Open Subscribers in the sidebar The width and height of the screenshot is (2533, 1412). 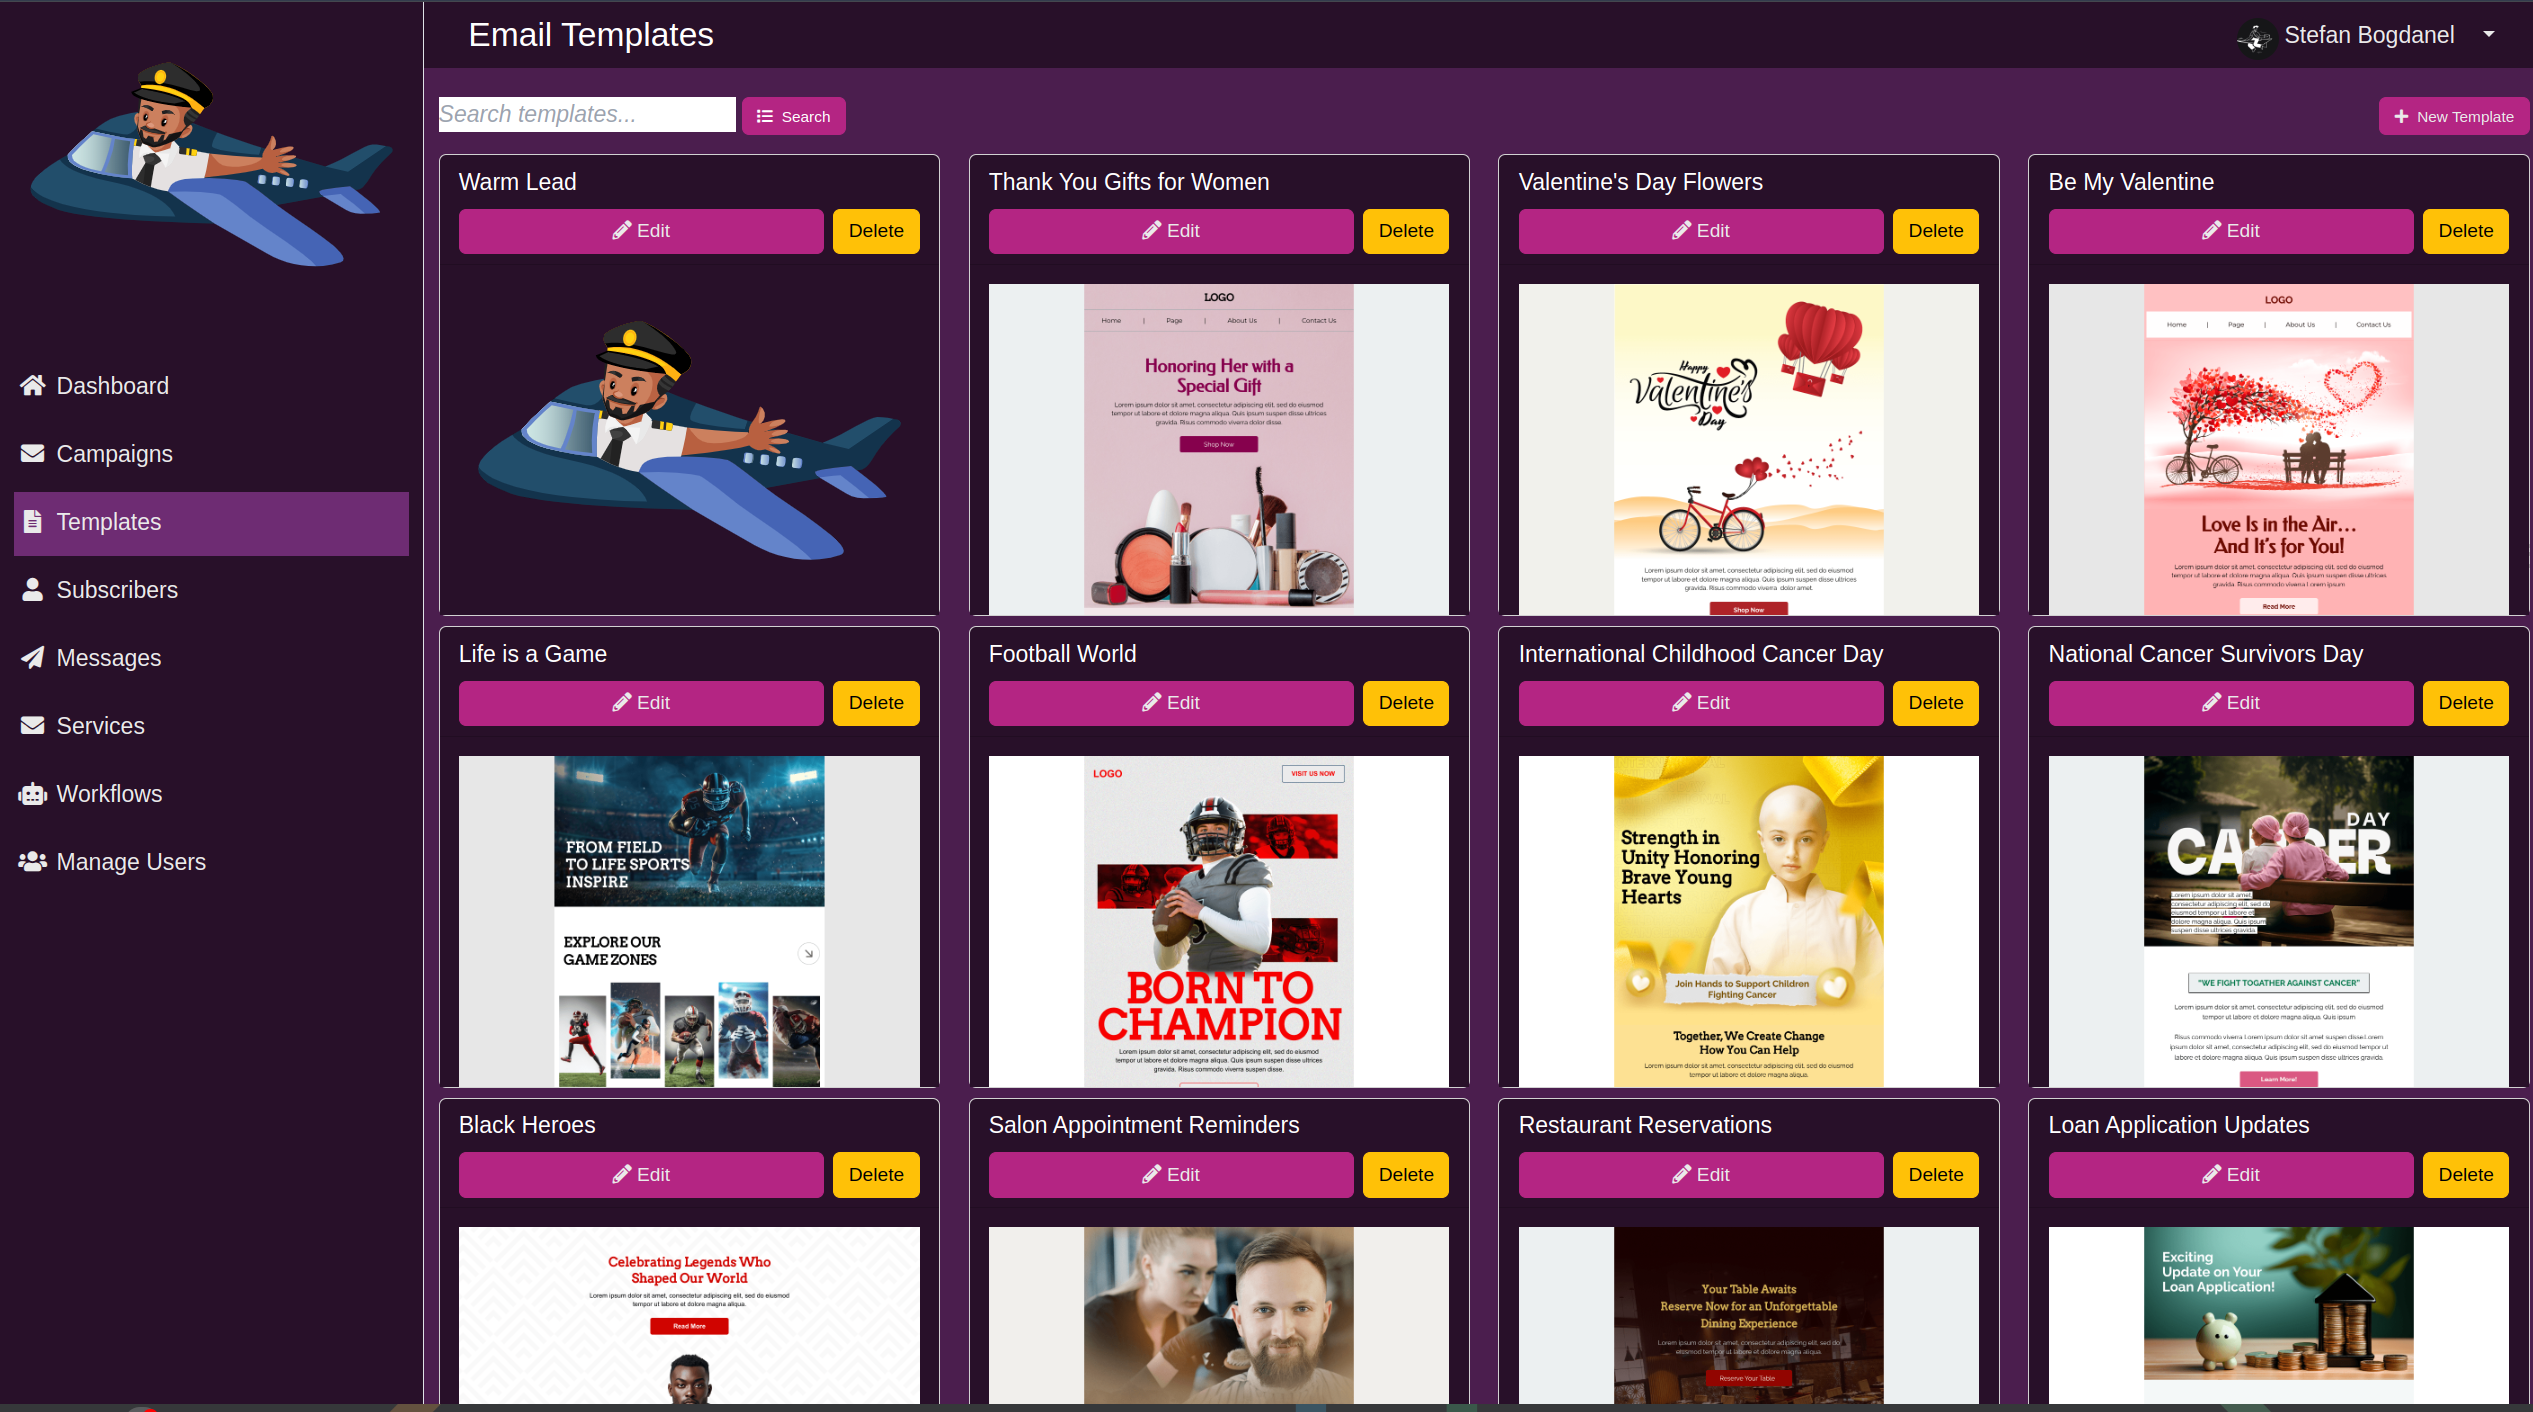click(211, 589)
